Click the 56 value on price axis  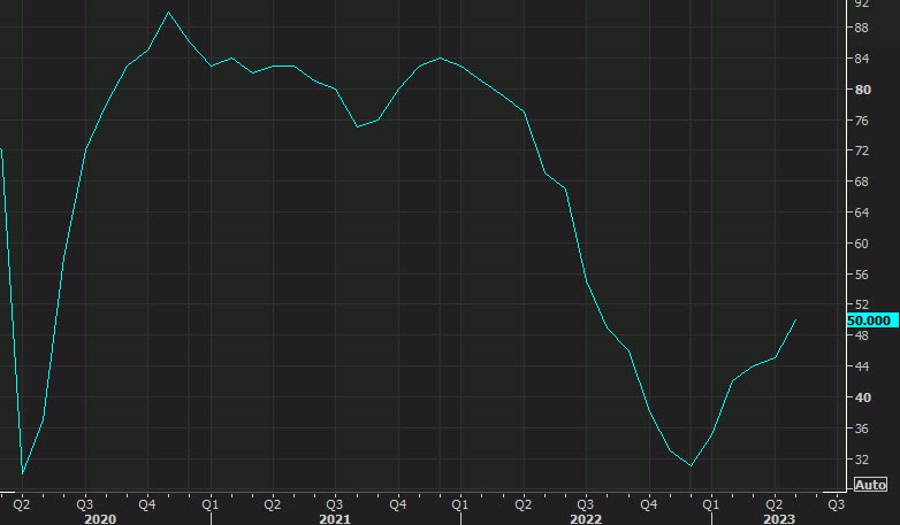(x=861, y=275)
